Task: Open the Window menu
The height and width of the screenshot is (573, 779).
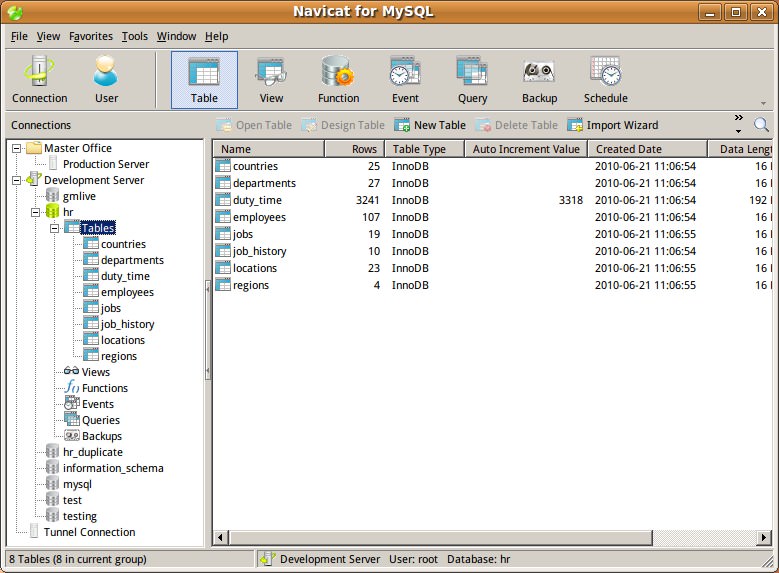Action: 176,36
